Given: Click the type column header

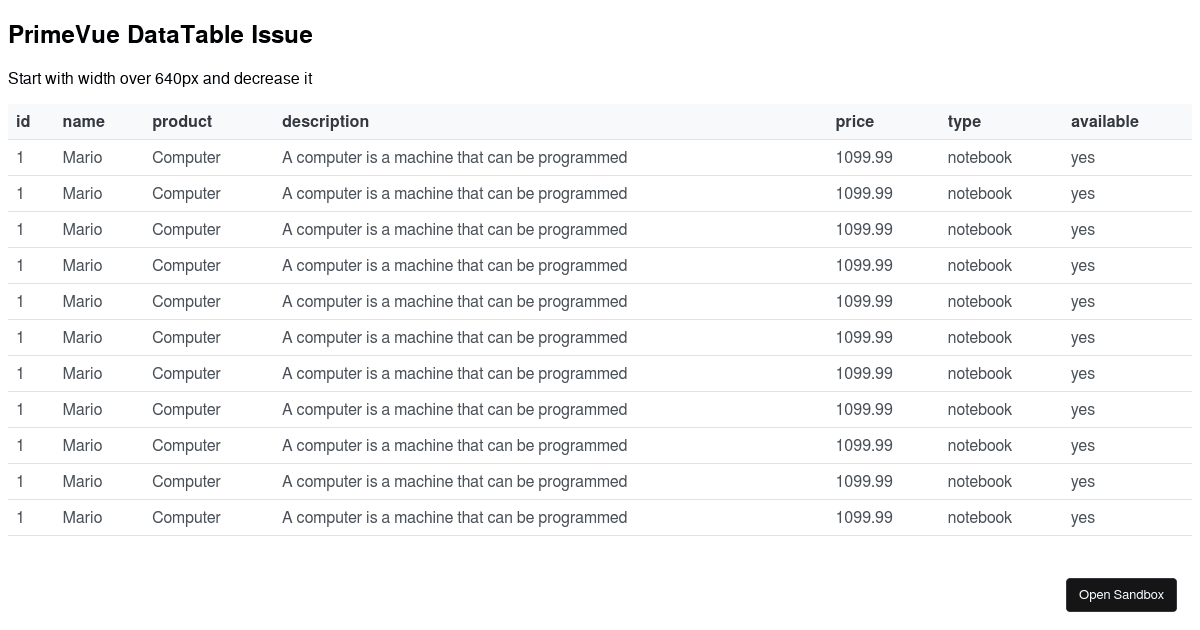Looking at the screenshot, I should pos(964,121).
